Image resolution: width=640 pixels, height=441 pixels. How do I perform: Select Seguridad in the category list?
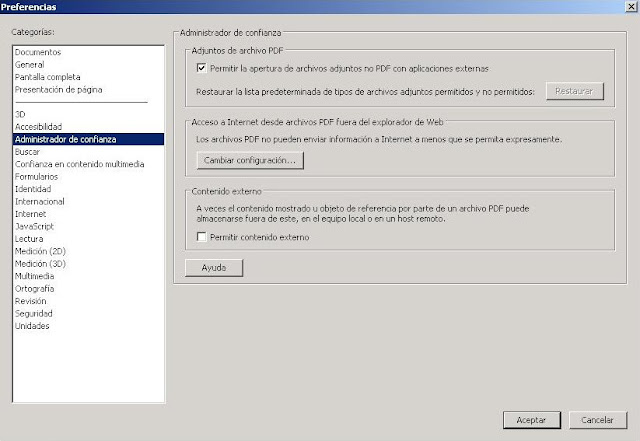click(x=33, y=314)
